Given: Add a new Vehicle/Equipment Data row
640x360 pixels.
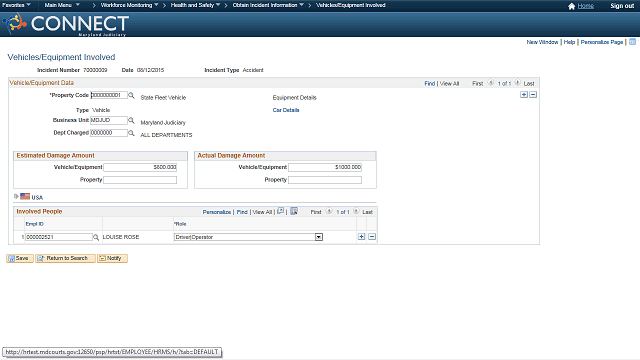Looking at the screenshot, I should pyautogui.click(x=524, y=95).
